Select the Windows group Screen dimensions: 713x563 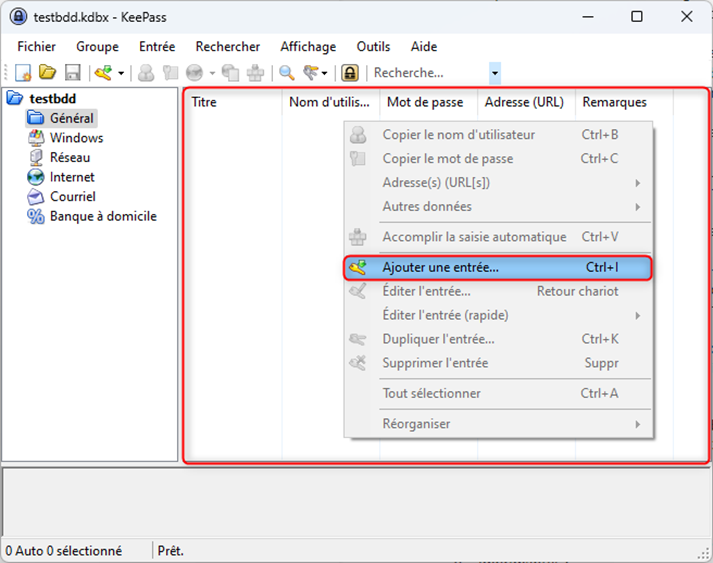76,138
